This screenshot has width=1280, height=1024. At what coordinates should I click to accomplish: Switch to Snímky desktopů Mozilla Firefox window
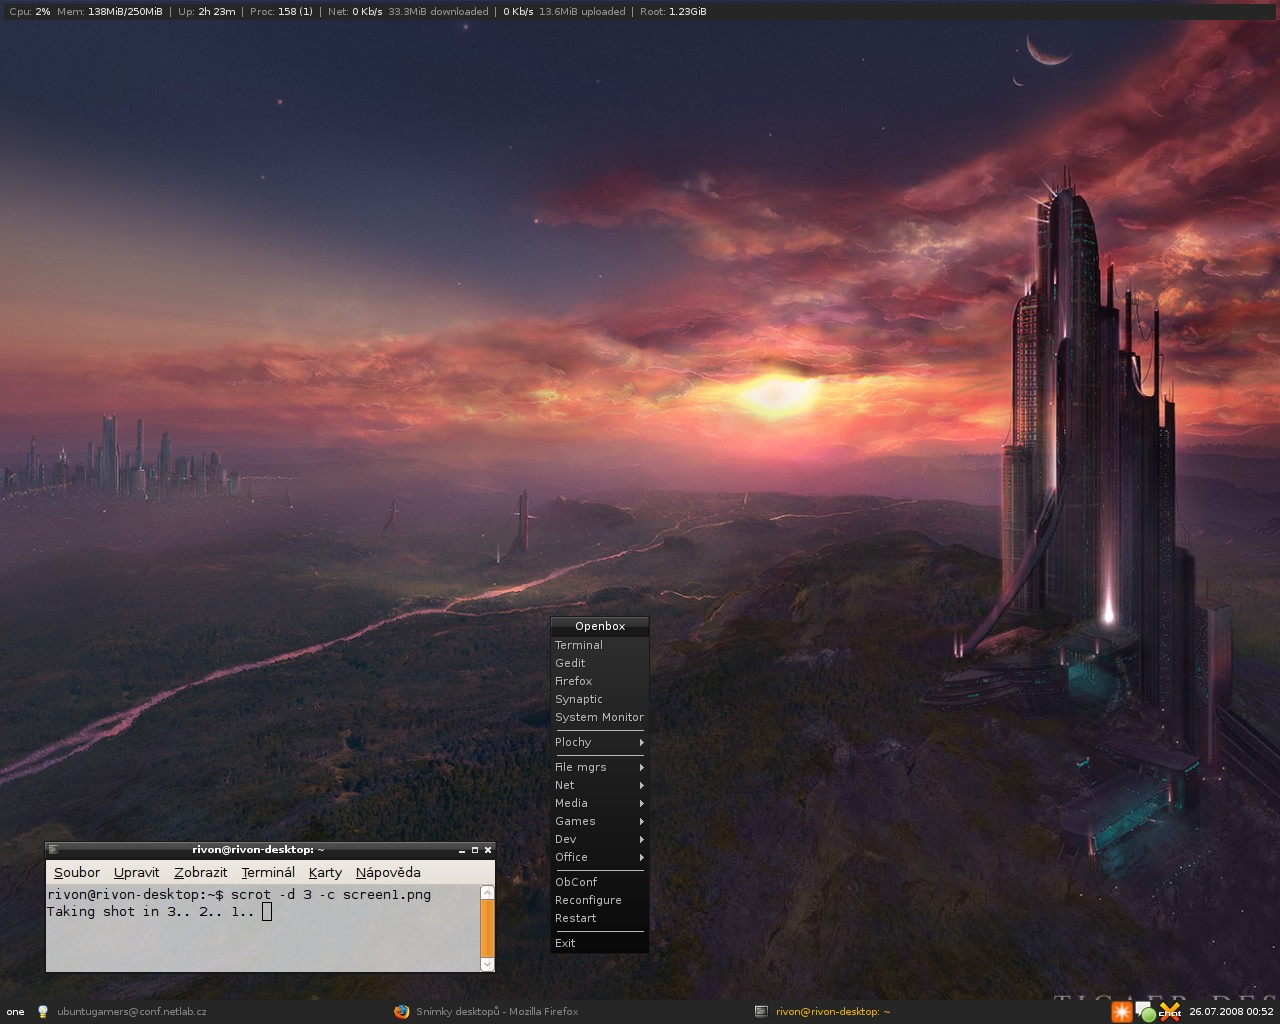click(x=497, y=1011)
